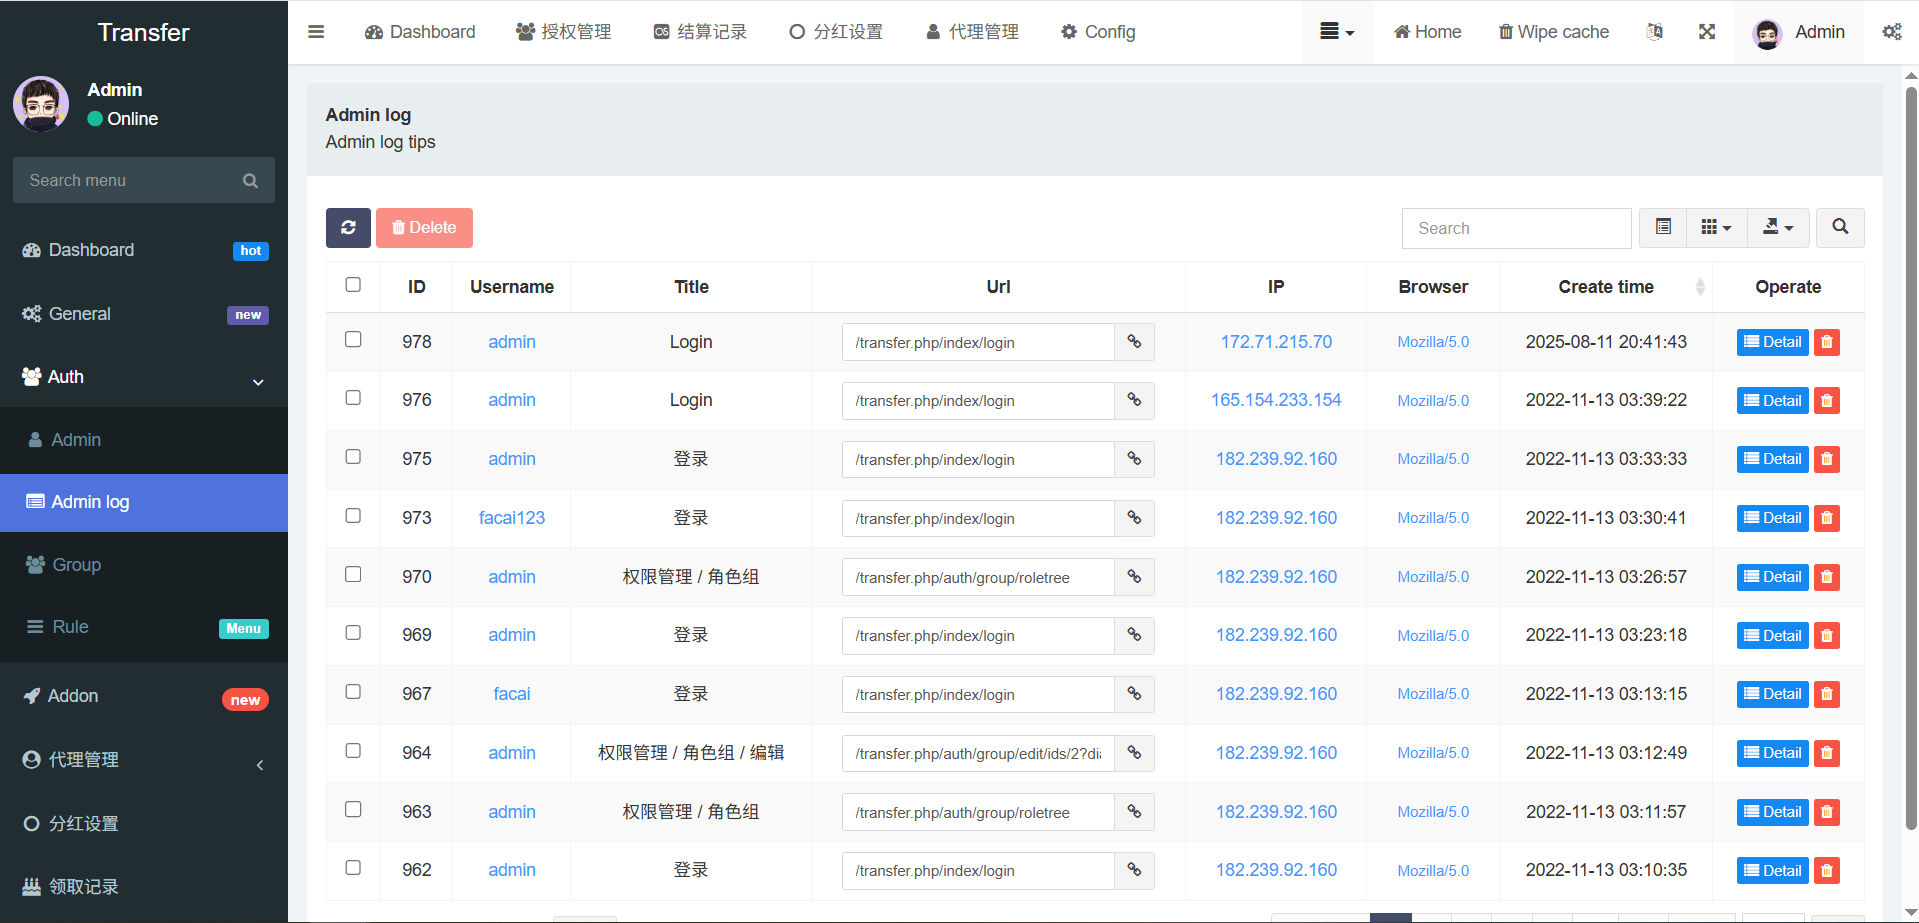Sort by Create time column
Screen dimensions: 1919x923
(1606, 287)
